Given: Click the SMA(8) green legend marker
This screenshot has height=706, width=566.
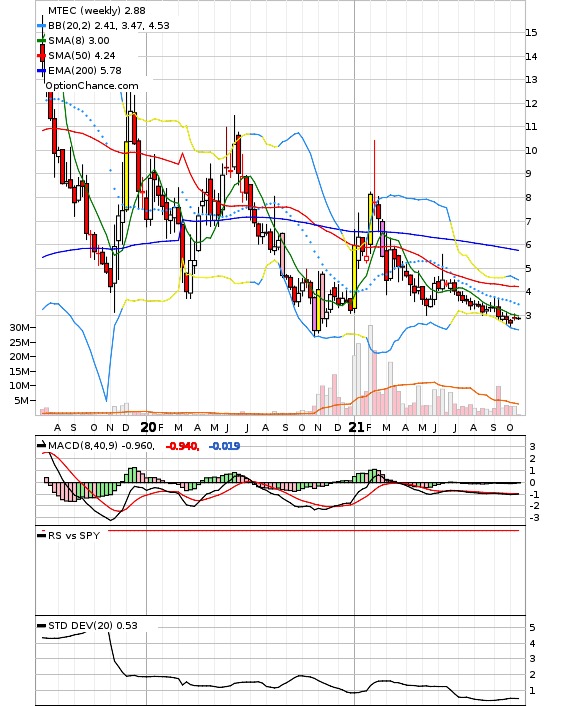Looking at the screenshot, I should [x=41, y=41].
